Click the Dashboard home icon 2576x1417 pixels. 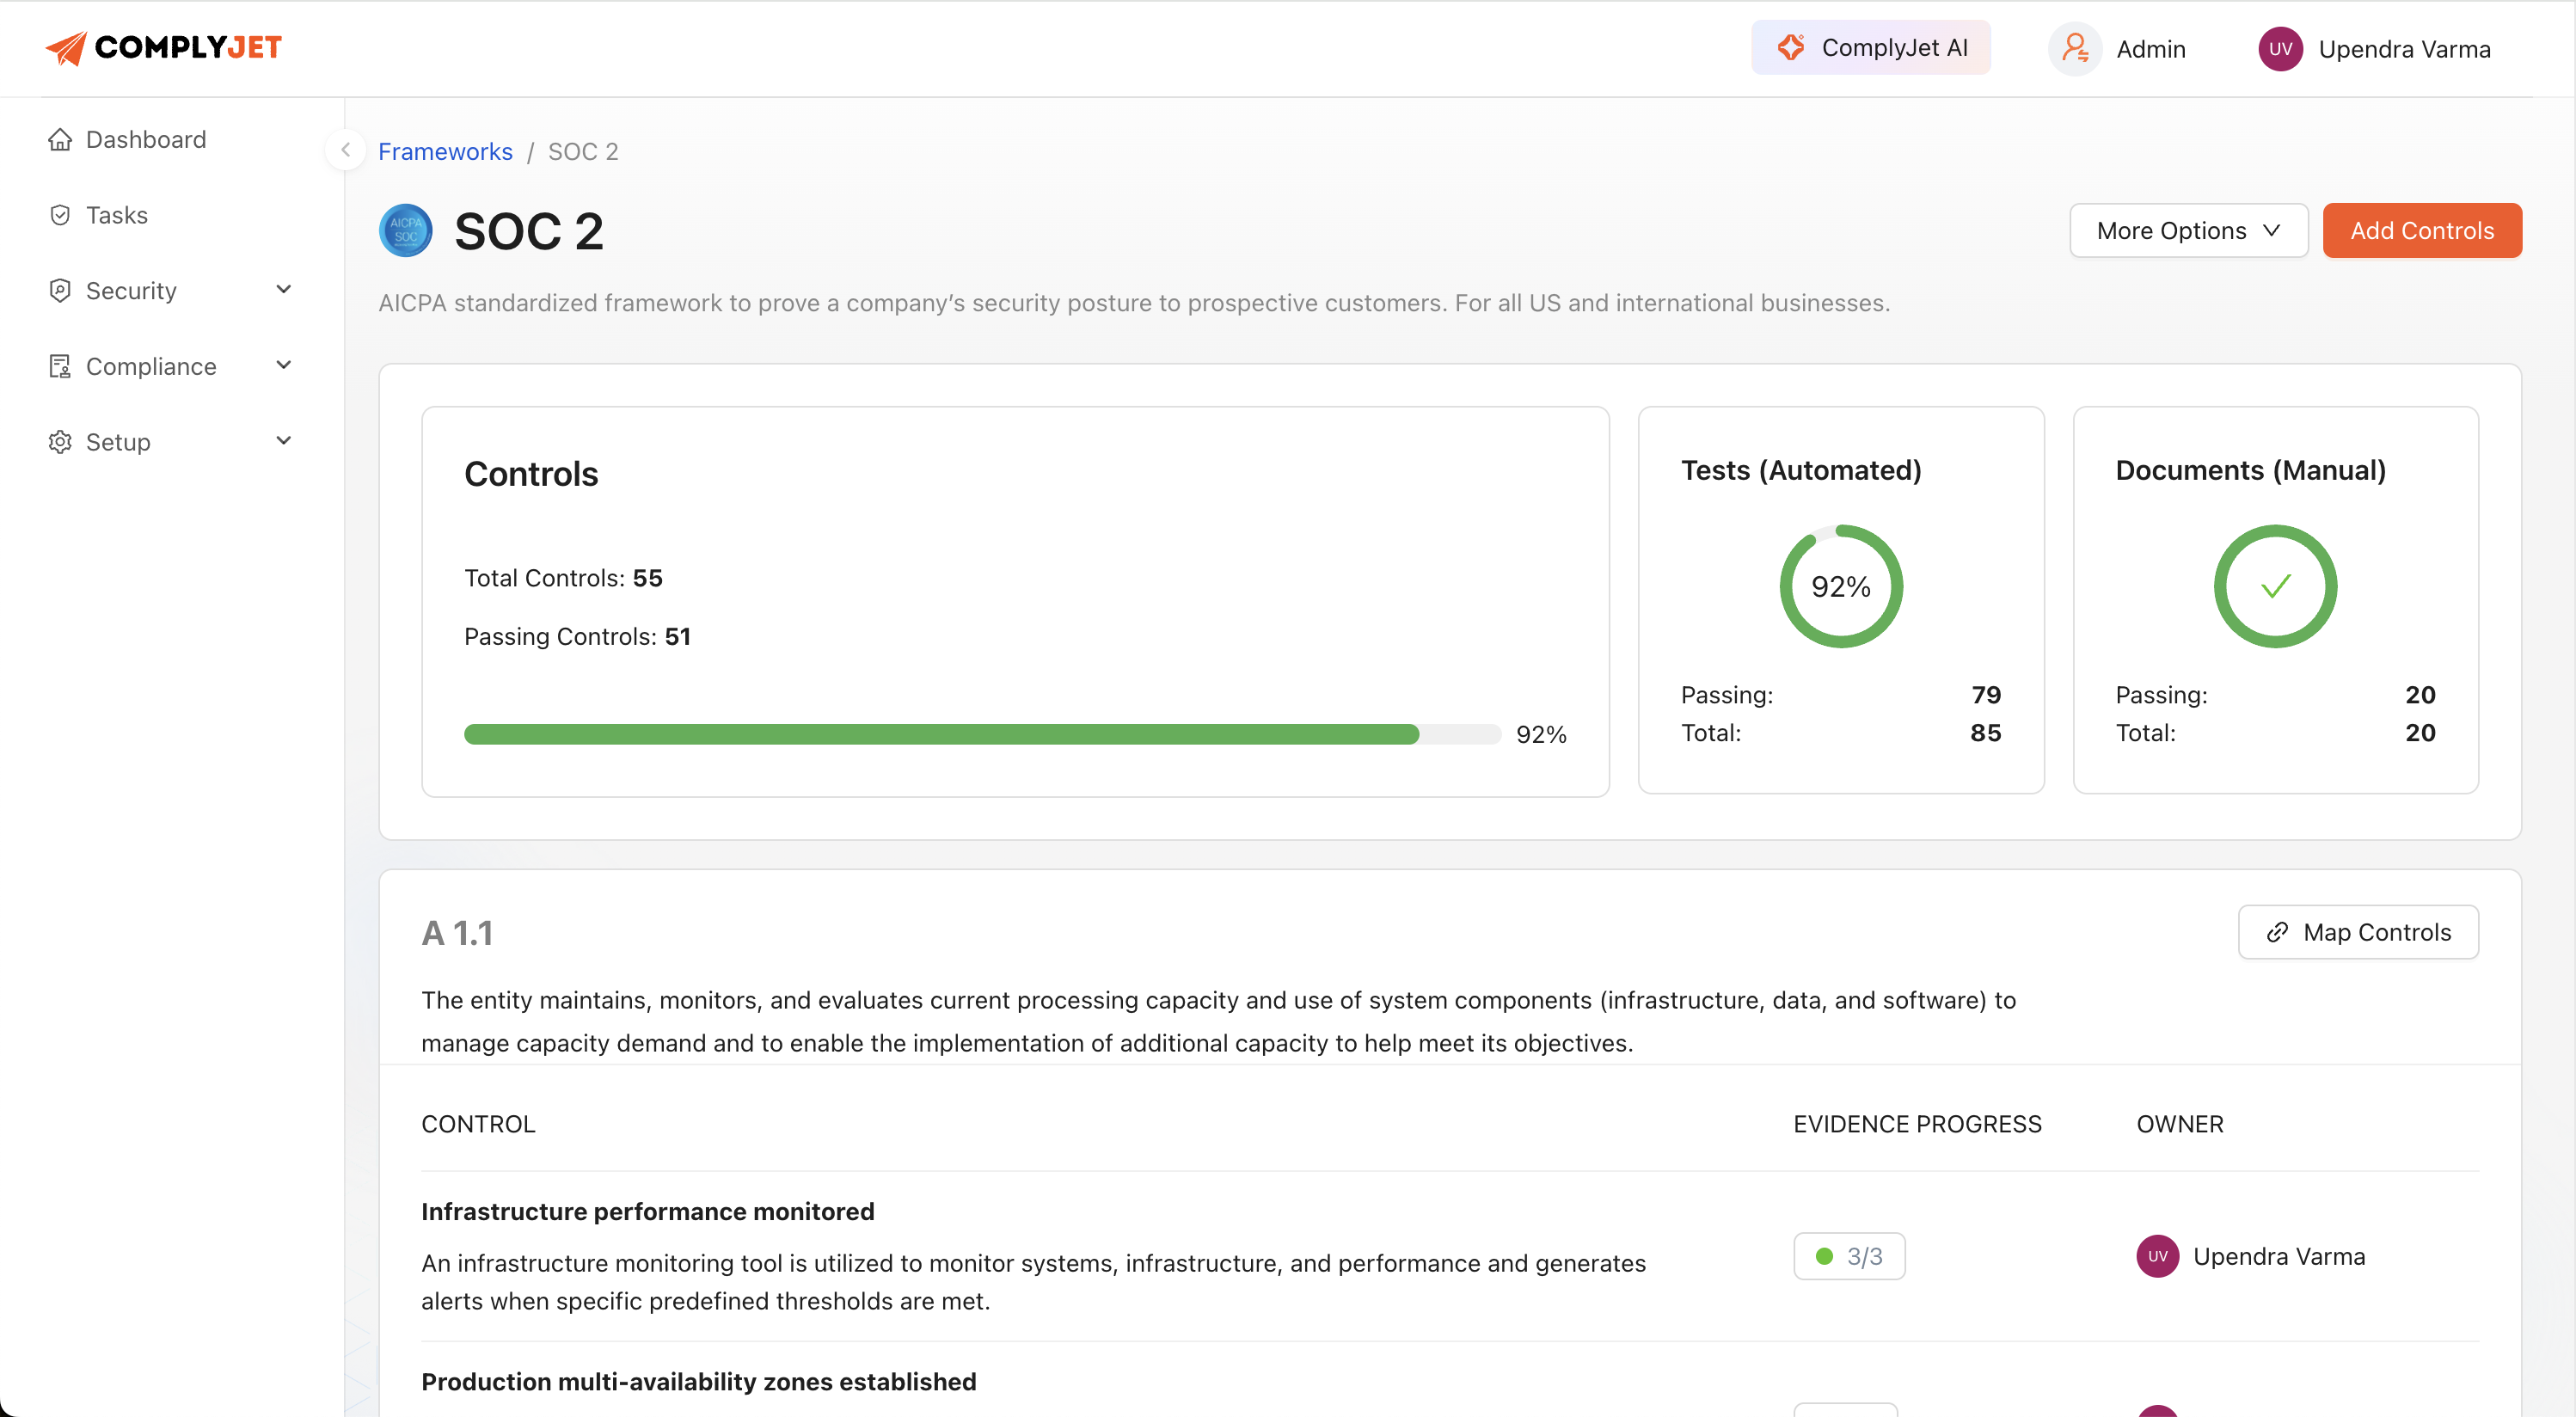click(60, 139)
